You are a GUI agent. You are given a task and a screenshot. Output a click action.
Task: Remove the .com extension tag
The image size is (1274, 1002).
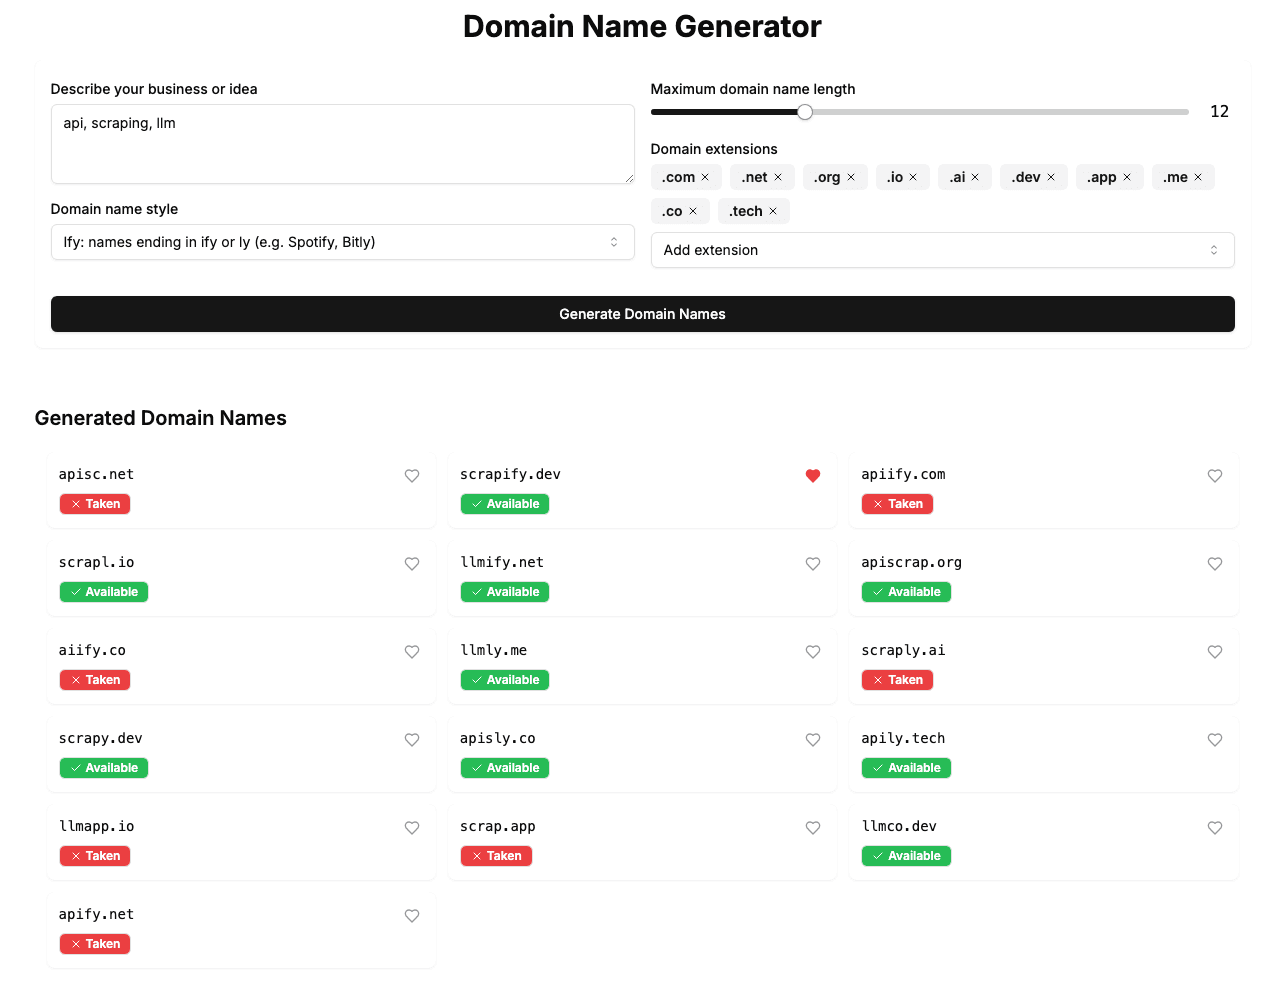pyautogui.click(x=705, y=177)
